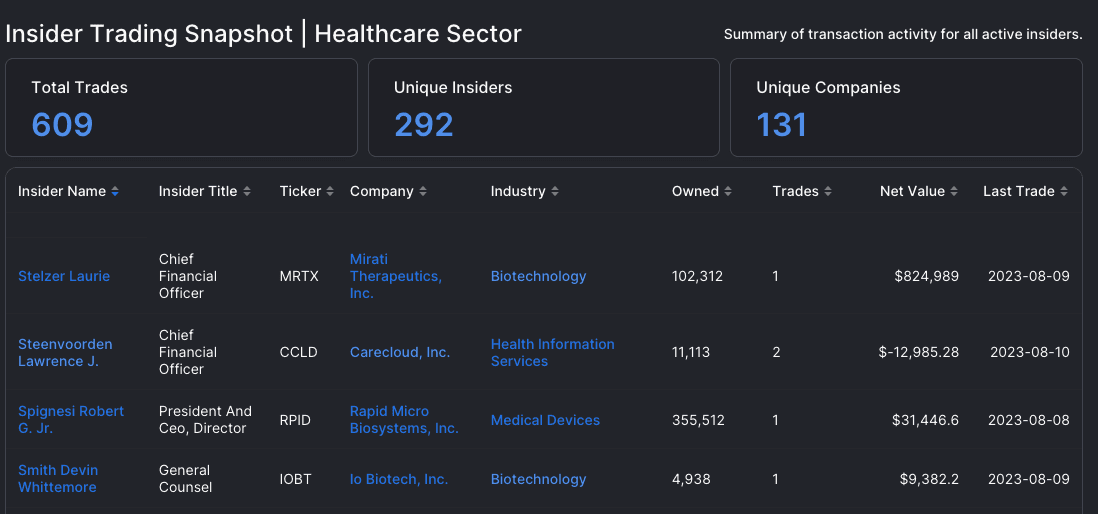Open Biotechnology industry link in Stelzer row
Viewport: 1098px width, 514px height.
point(538,276)
